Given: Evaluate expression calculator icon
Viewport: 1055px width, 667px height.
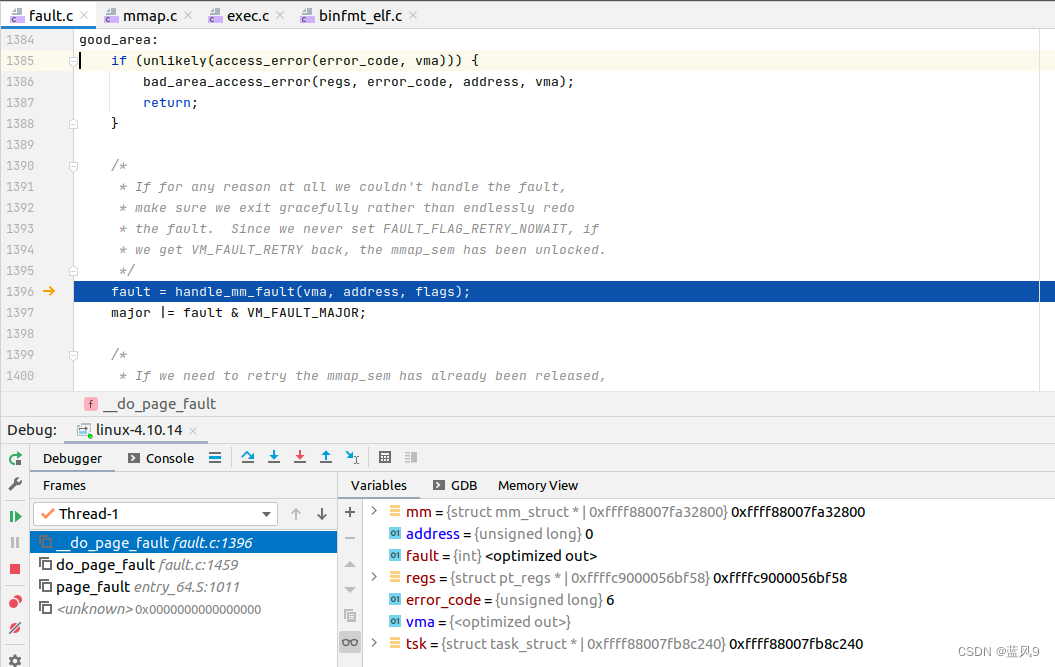Looking at the screenshot, I should (385, 458).
